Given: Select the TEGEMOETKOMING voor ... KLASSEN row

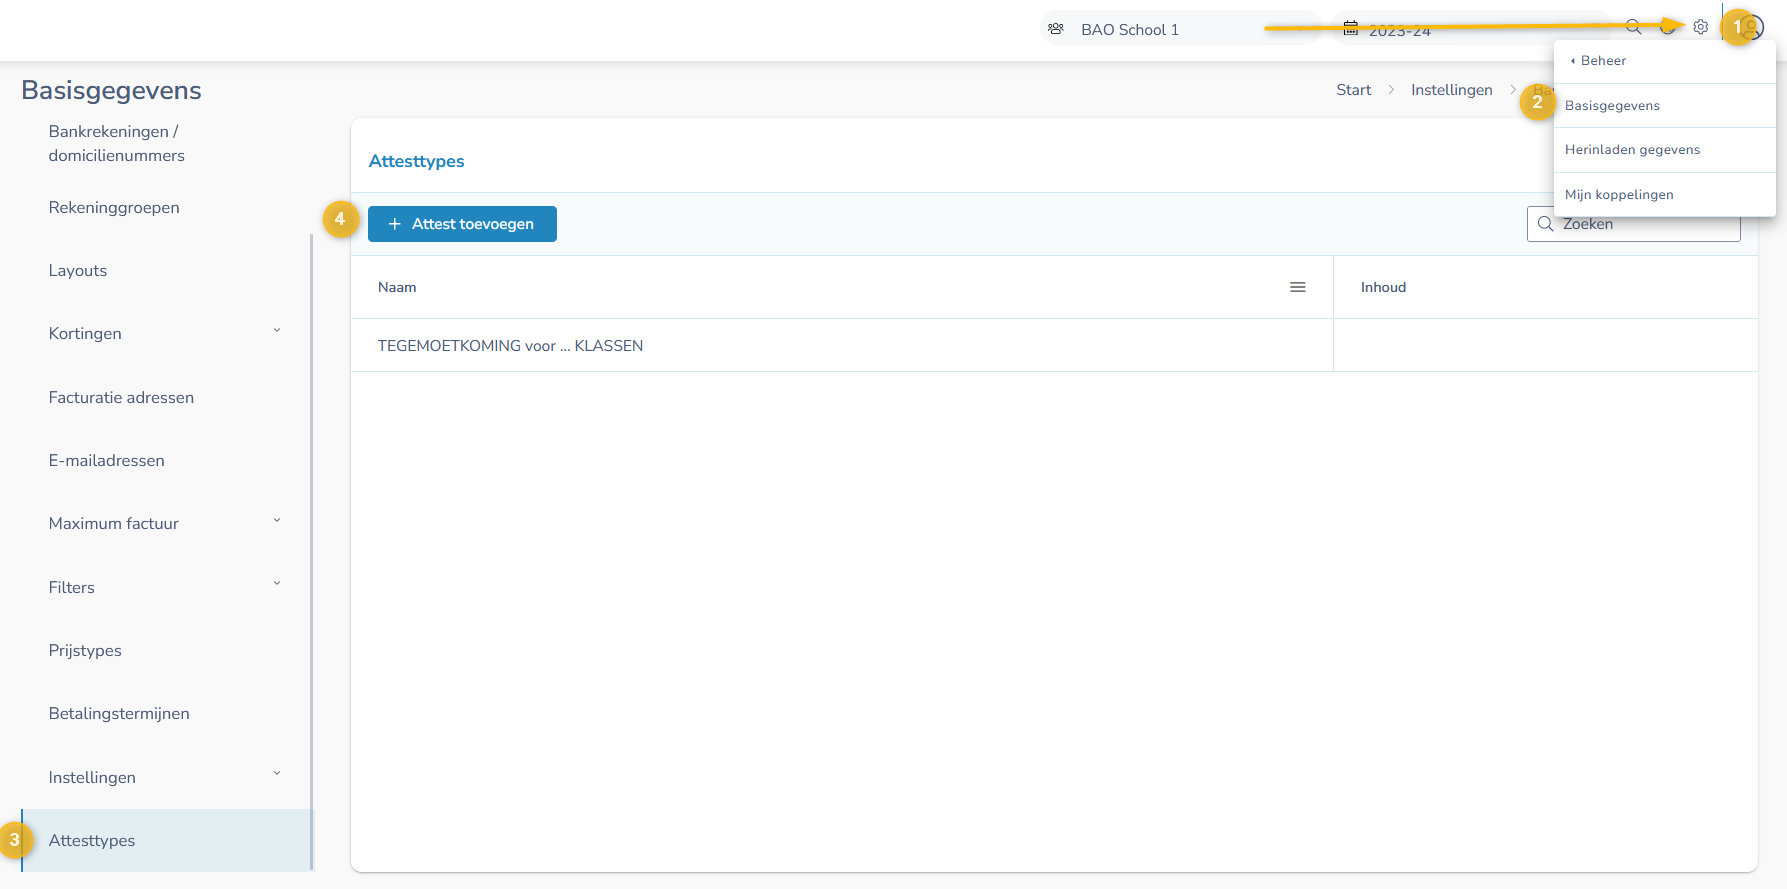Looking at the screenshot, I should [x=510, y=346].
